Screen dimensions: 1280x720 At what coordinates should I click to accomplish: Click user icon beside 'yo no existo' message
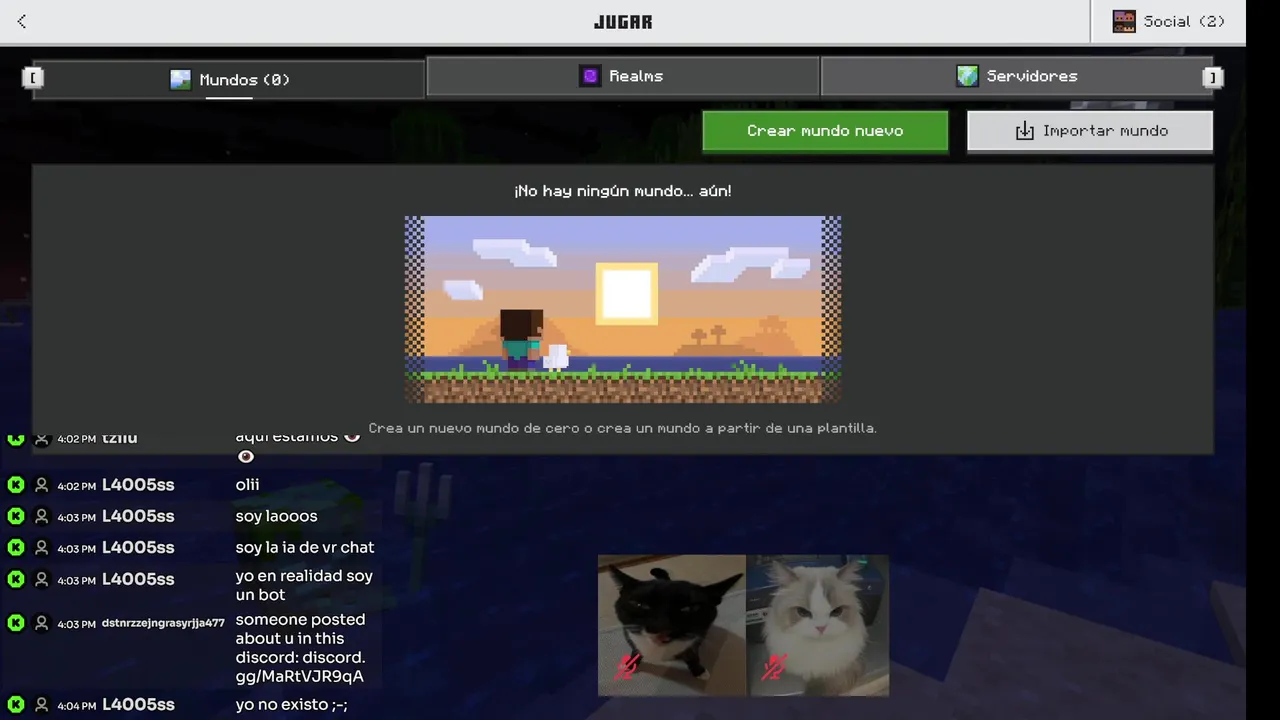[42, 705]
